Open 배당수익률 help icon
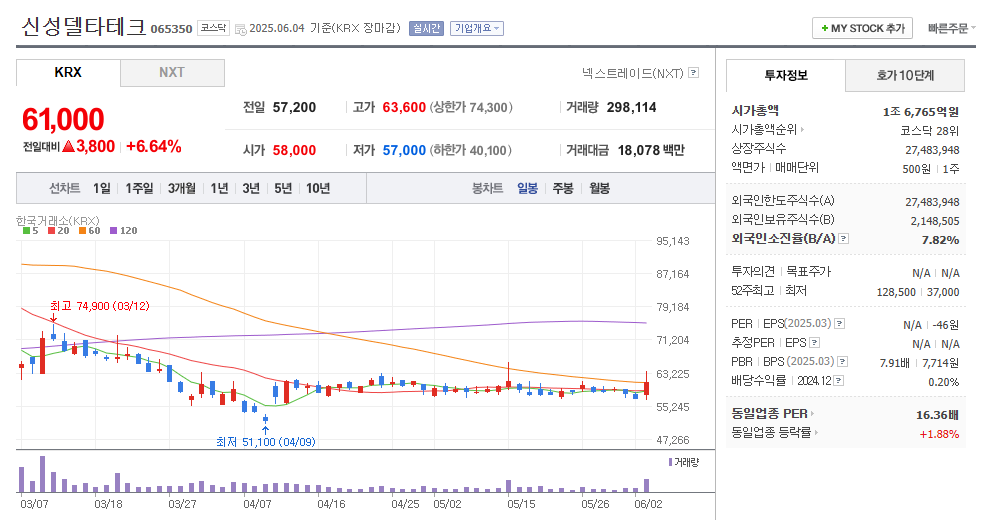Viewport: 1002px width, 520px height. [838, 381]
